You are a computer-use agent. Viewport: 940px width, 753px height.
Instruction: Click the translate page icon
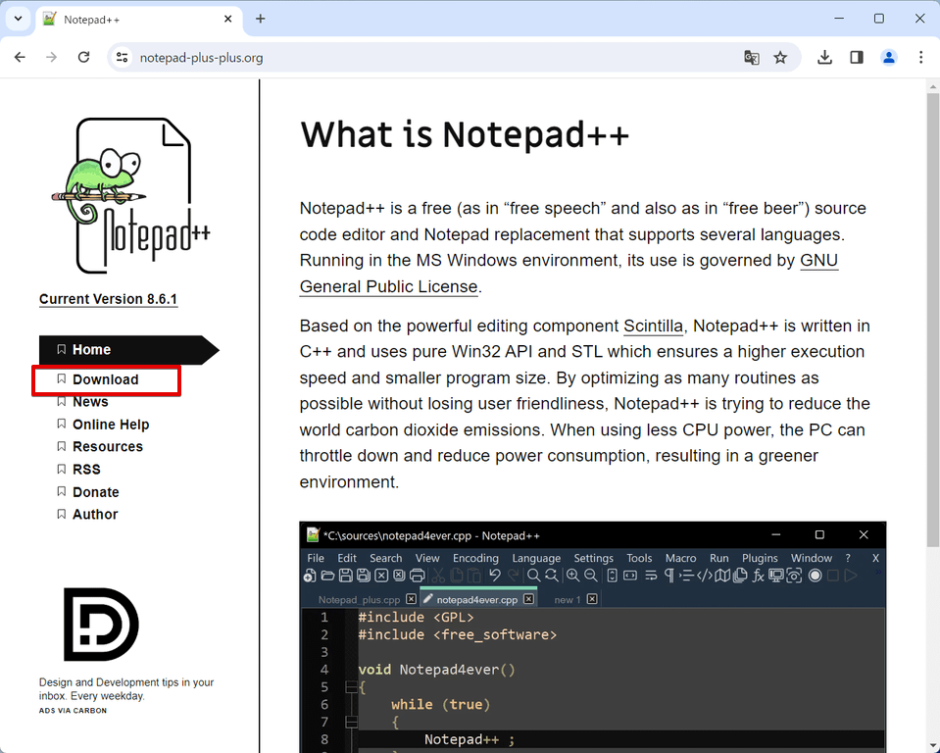(x=751, y=58)
